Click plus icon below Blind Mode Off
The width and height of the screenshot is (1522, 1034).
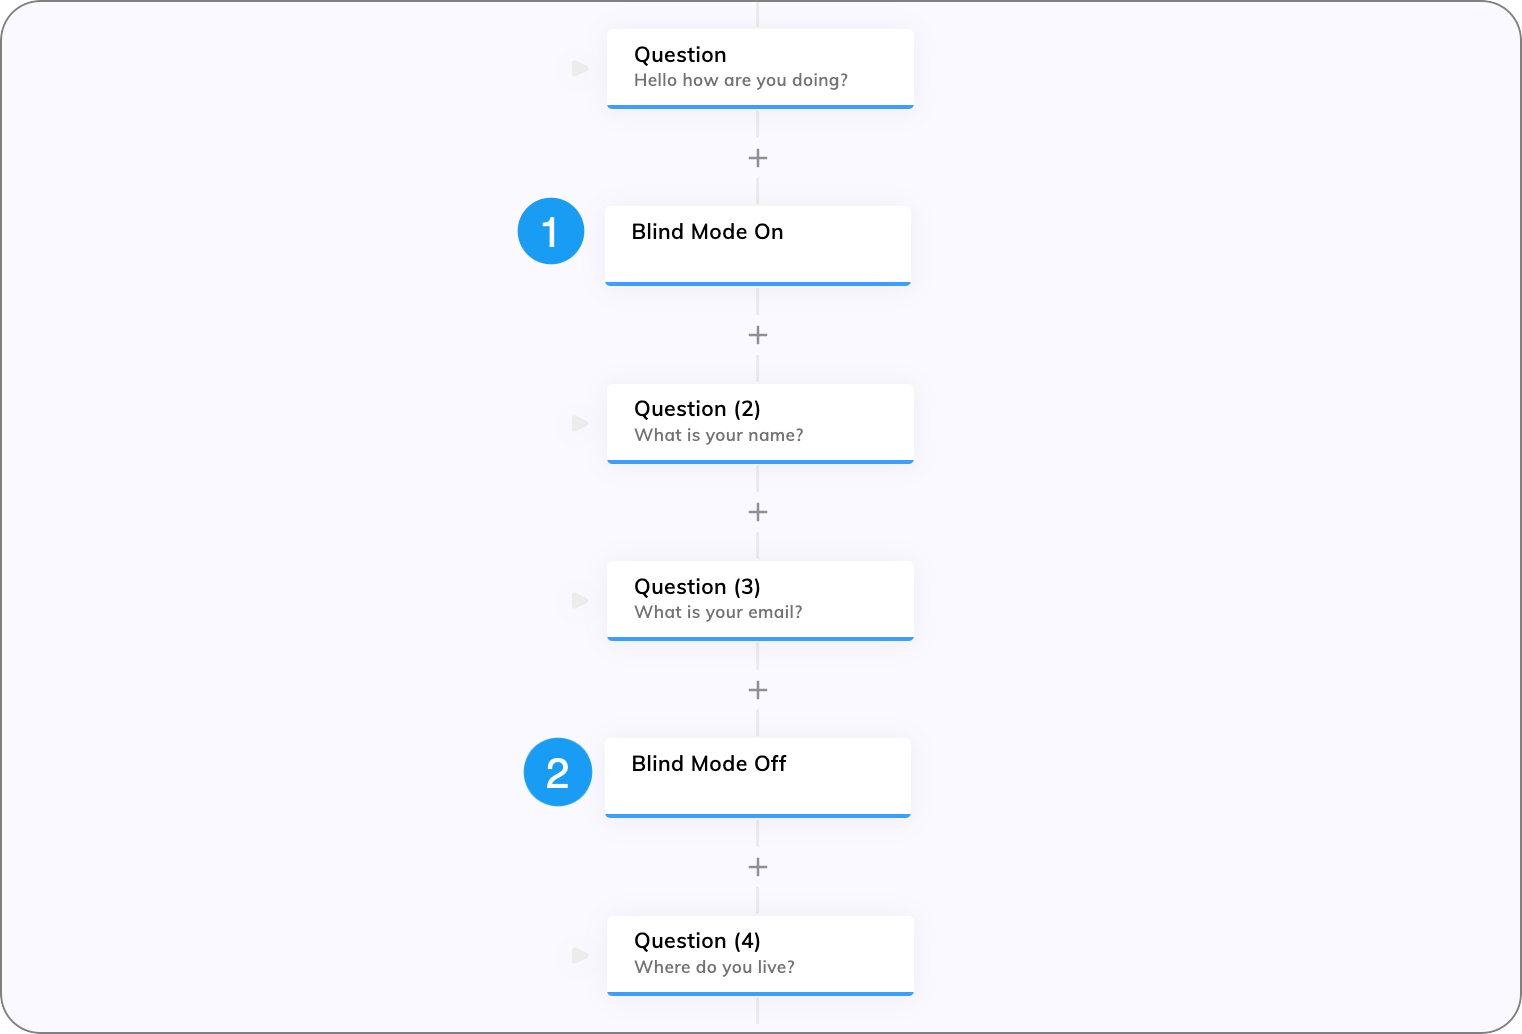[758, 867]
